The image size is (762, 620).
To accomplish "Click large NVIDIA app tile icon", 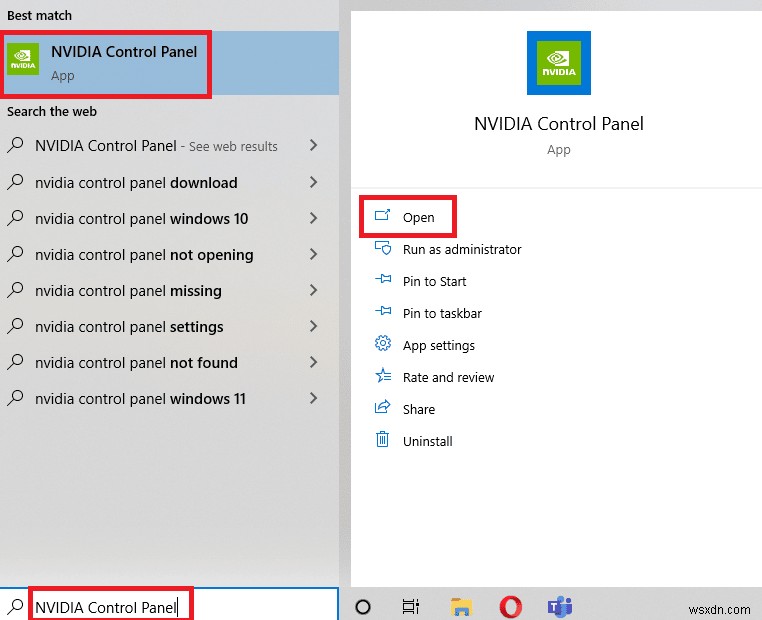I will (x=558, y=63).
